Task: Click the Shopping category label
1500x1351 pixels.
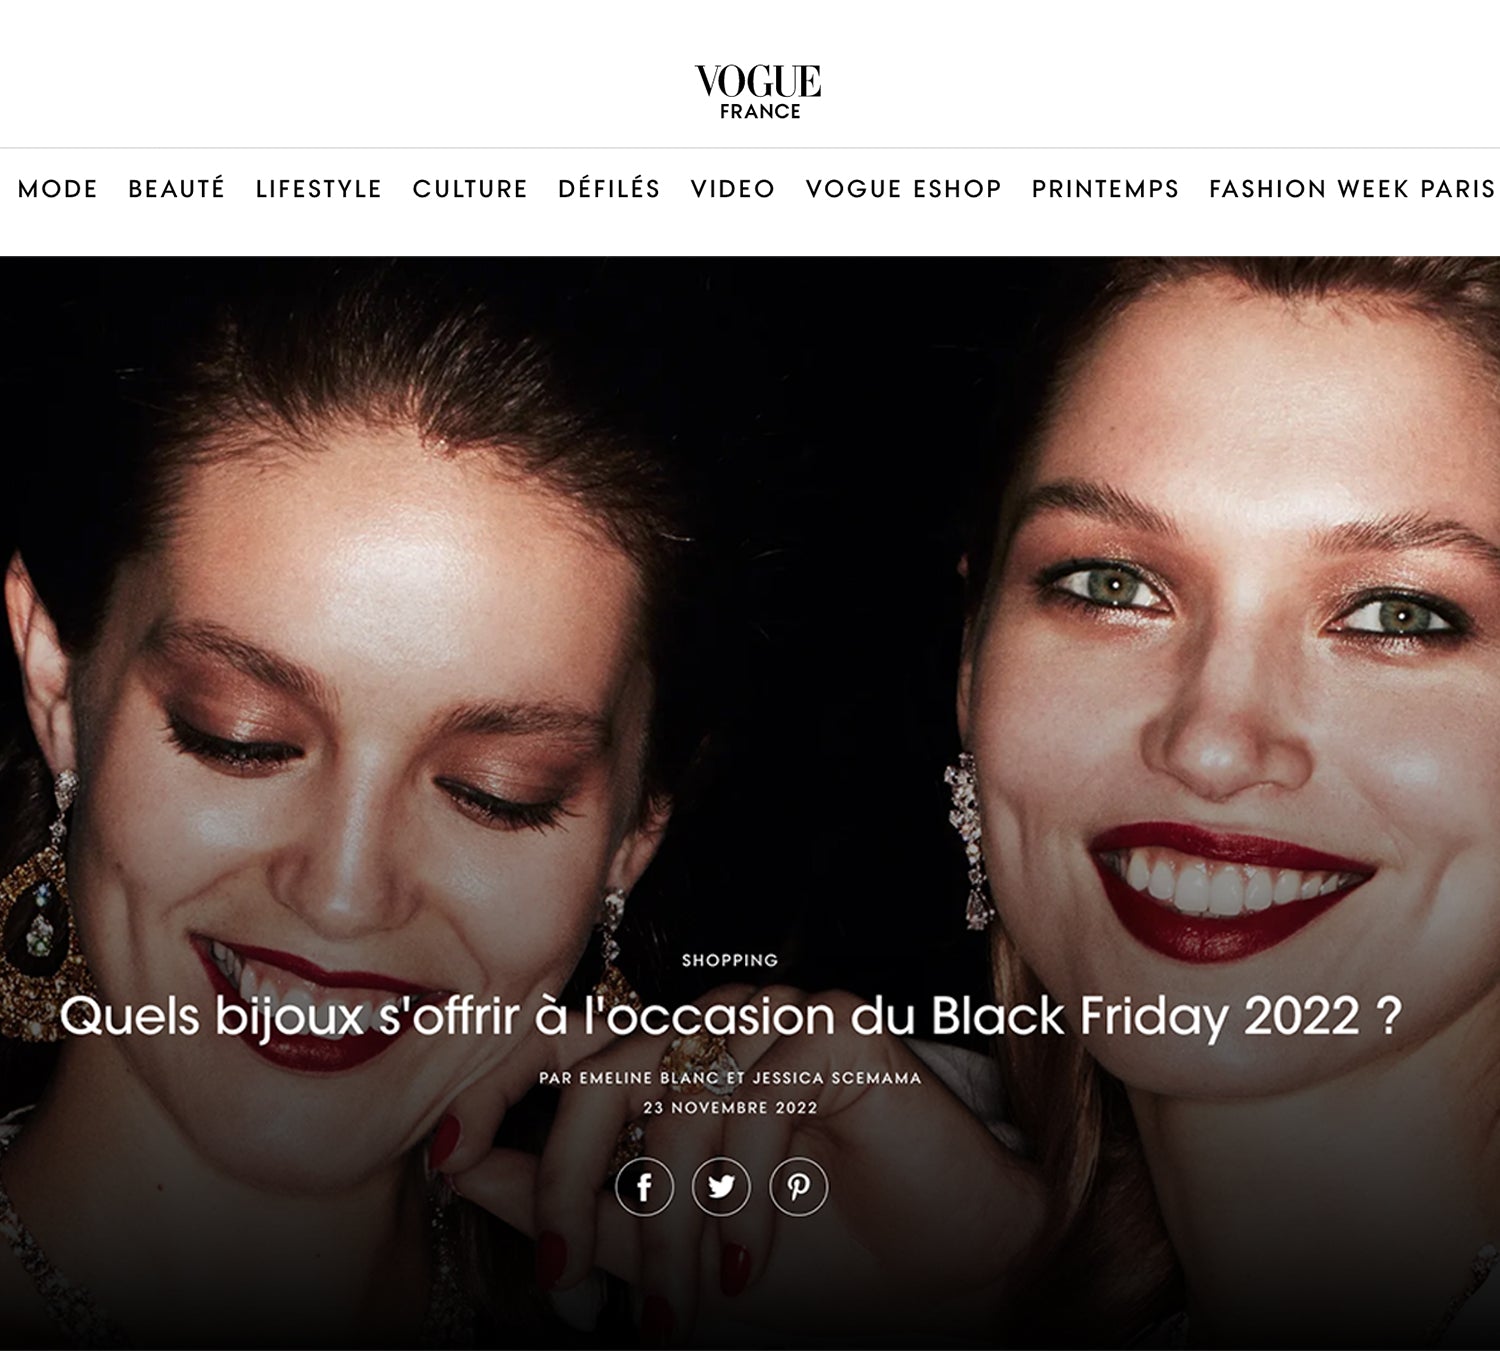Action: click(730, 960)
